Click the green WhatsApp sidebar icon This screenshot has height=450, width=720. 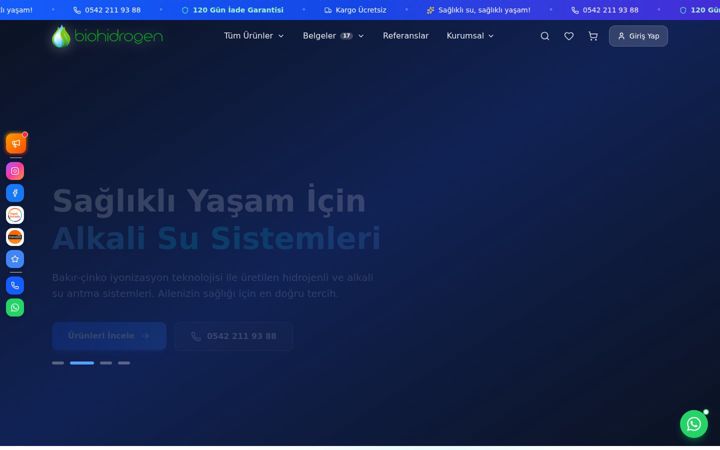pos(15,307)
